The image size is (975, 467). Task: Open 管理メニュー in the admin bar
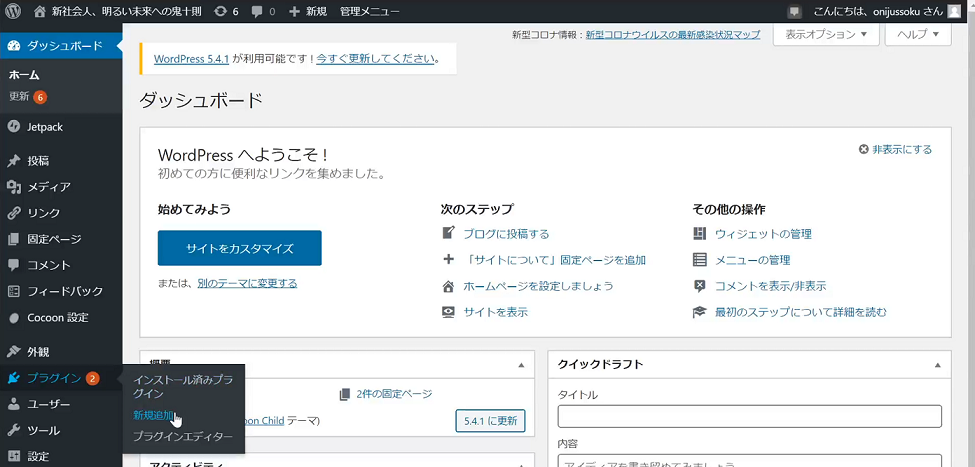pos(369,11)
